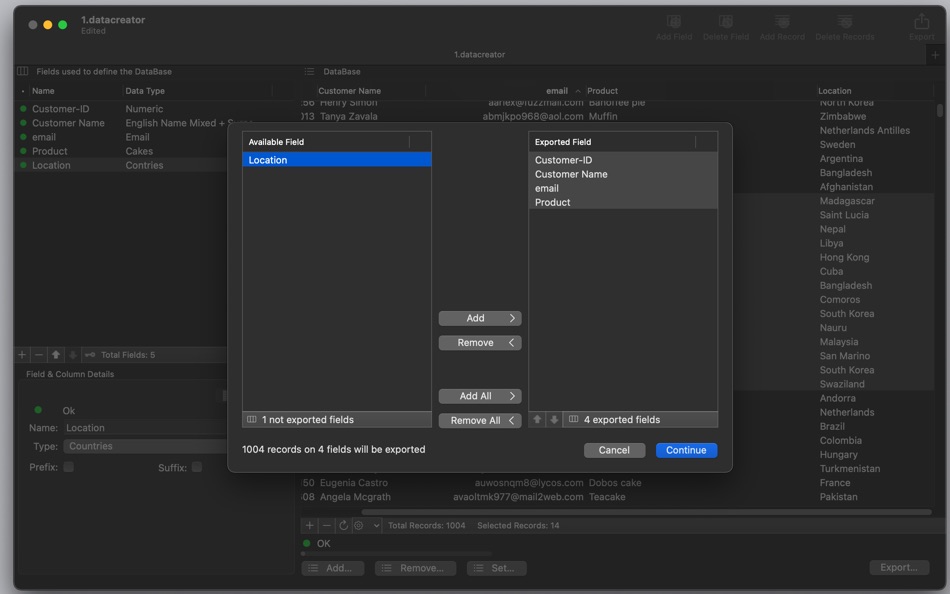950x594 pixels.
Task: Click the new tab plus button
Action: pos(934,55)
